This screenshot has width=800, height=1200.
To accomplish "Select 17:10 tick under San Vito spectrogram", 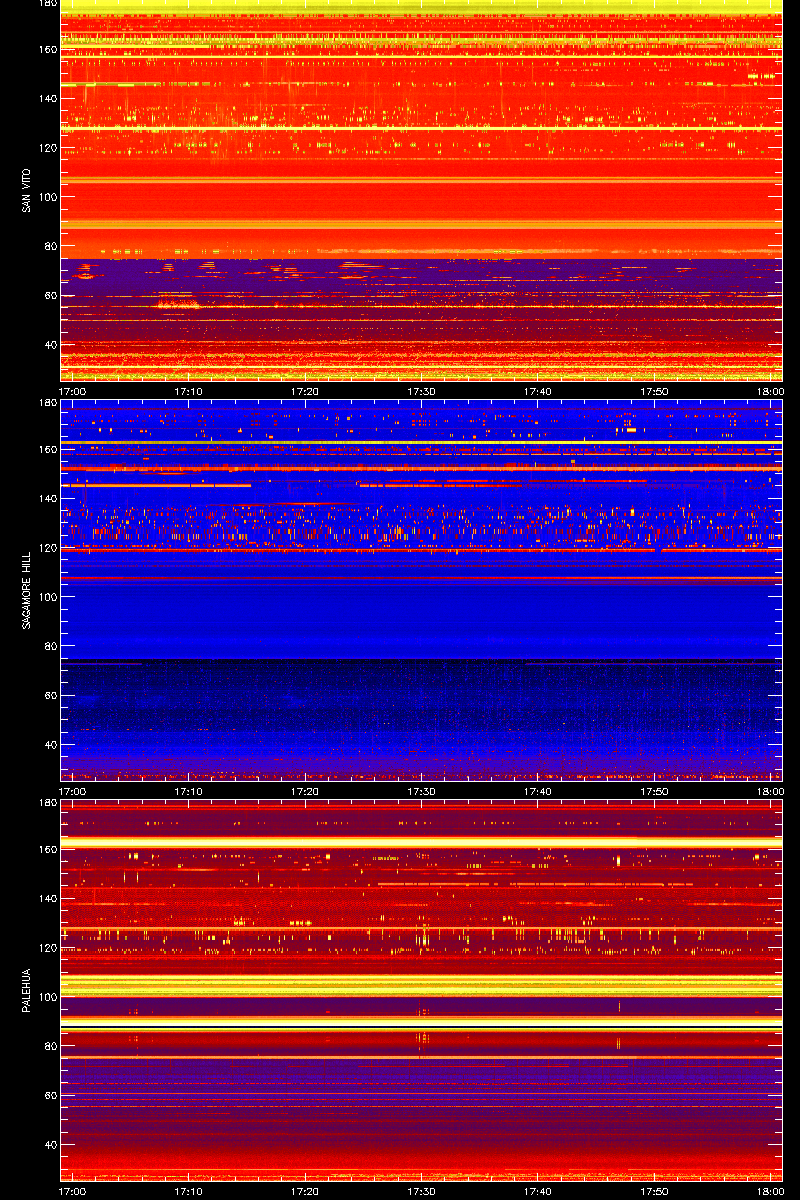I will click(189, 392).
